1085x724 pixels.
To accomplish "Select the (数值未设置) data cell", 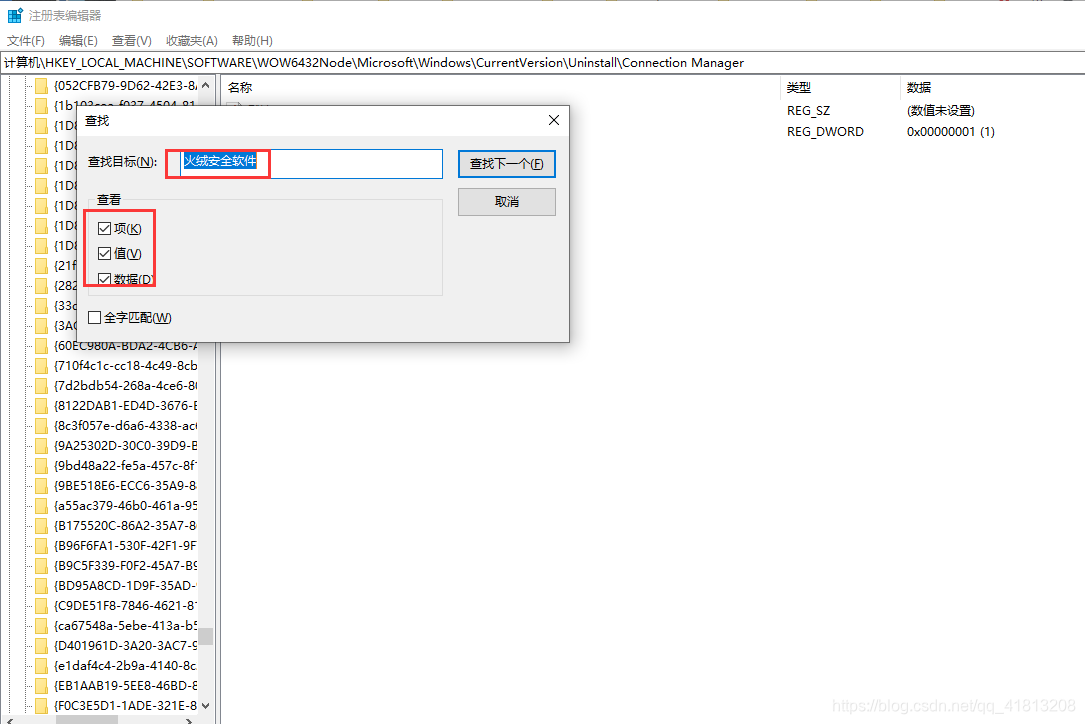I will 940,111.
